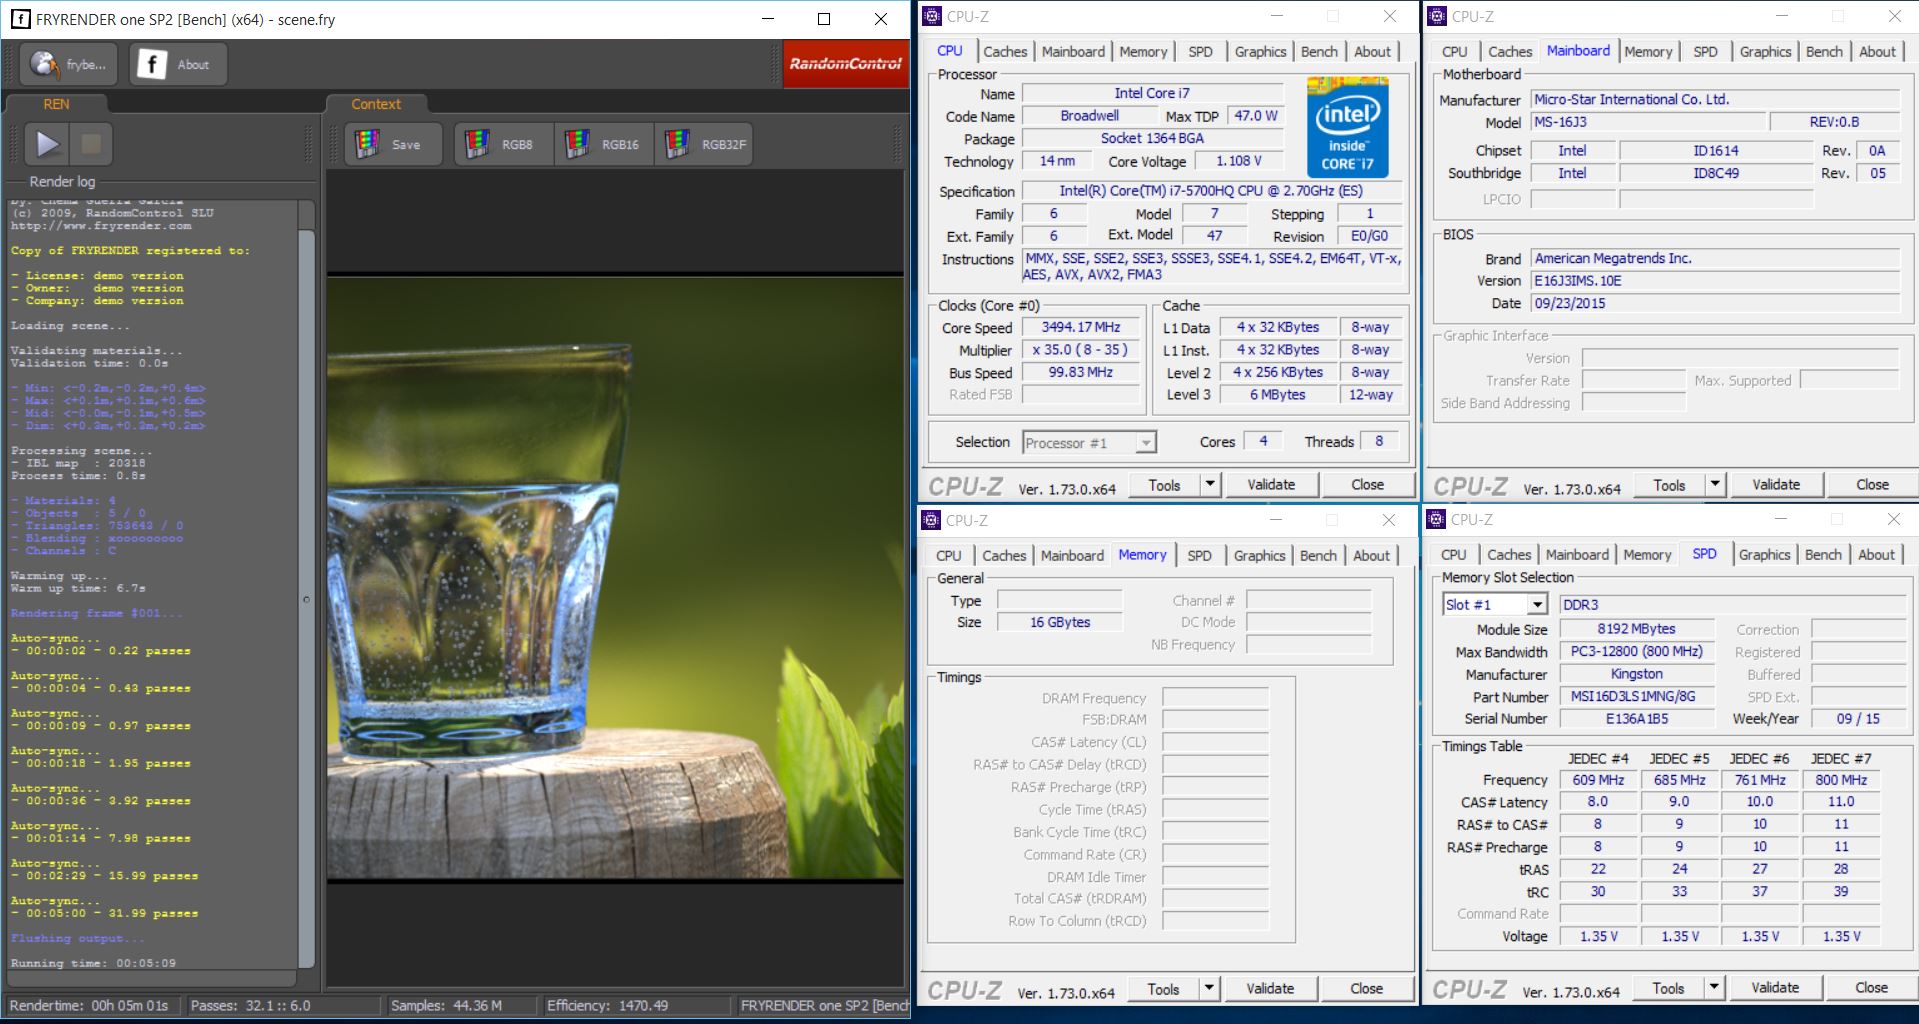The image size is (1919, 1024).
Task: Click the Rendertime status bar entry
Action: 94,1006
